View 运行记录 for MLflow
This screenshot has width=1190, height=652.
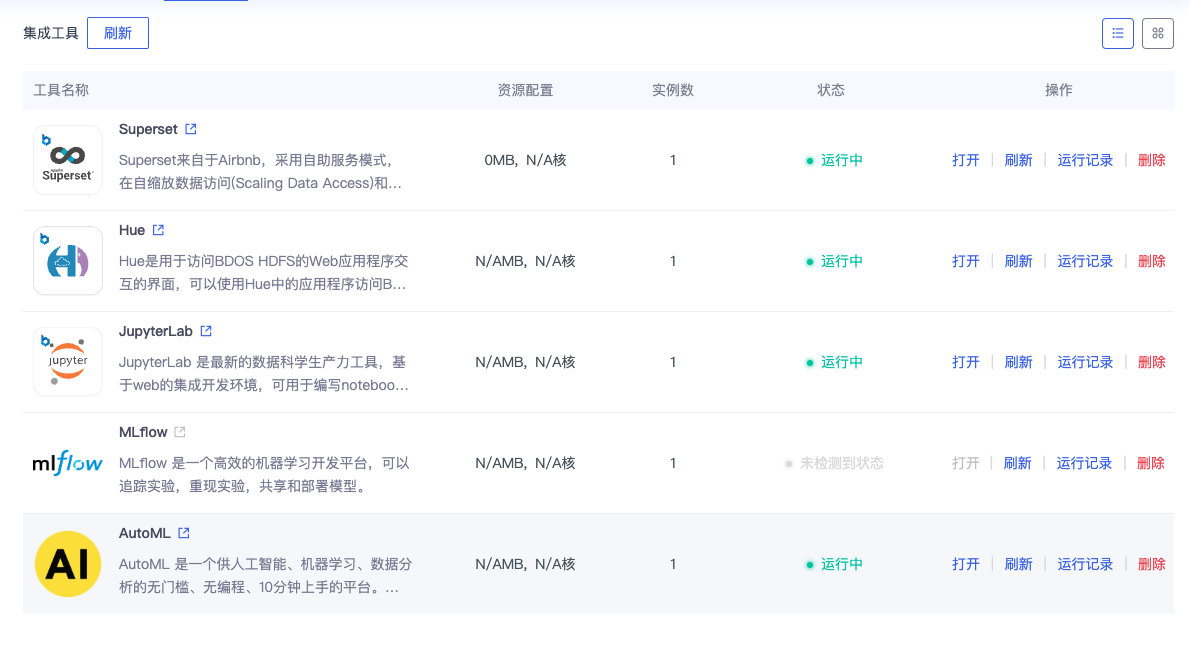click(1084, 463)
